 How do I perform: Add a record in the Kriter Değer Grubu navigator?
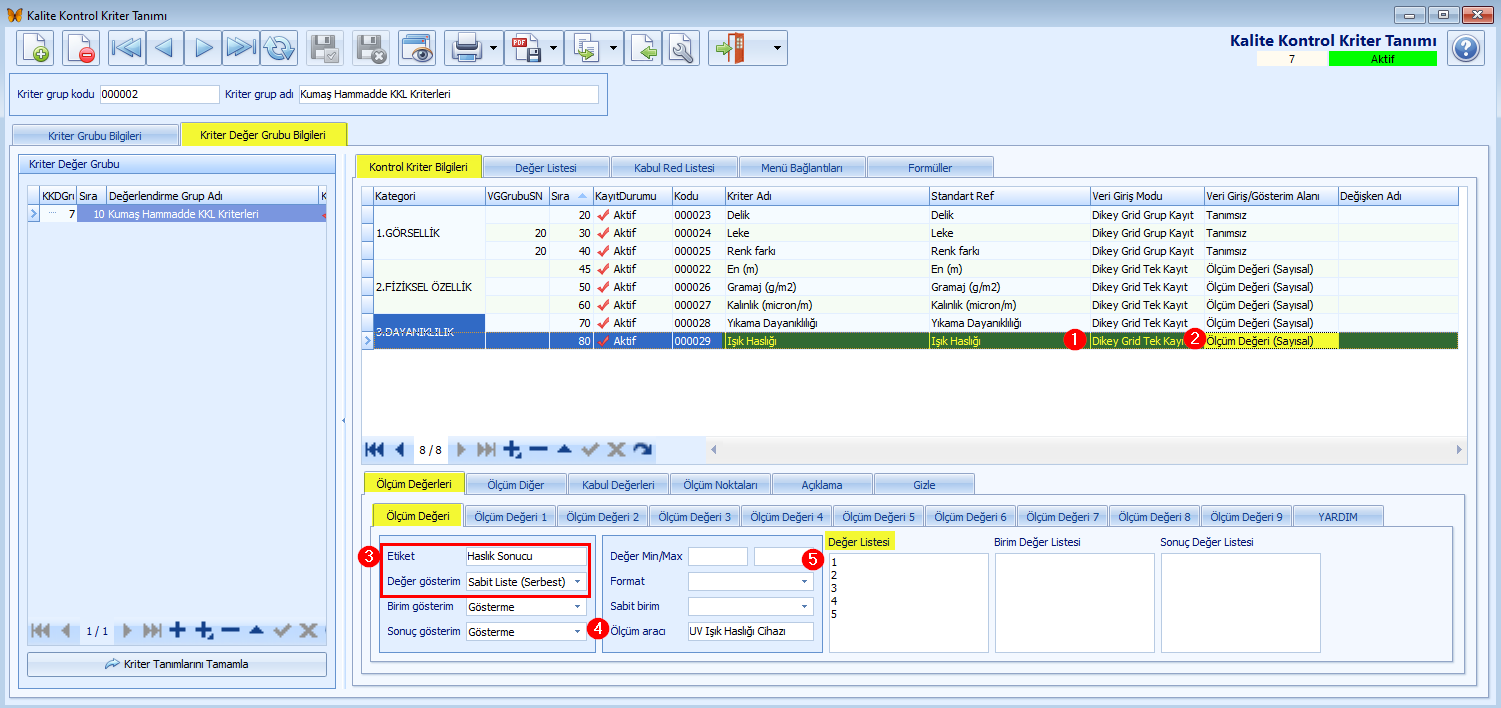(178, 630)
